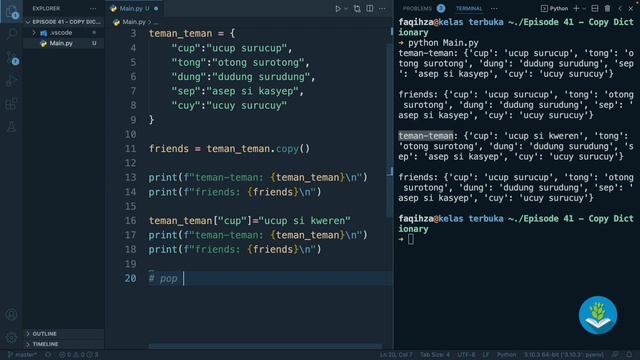
Task: Open the Search view in the activity bar
Action: pyautogui.click(x=11, y=34)
